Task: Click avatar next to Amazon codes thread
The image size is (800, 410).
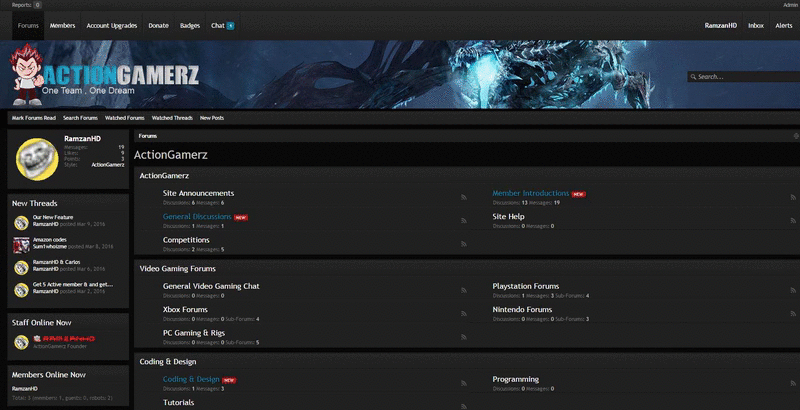Action: coord(21,245)
